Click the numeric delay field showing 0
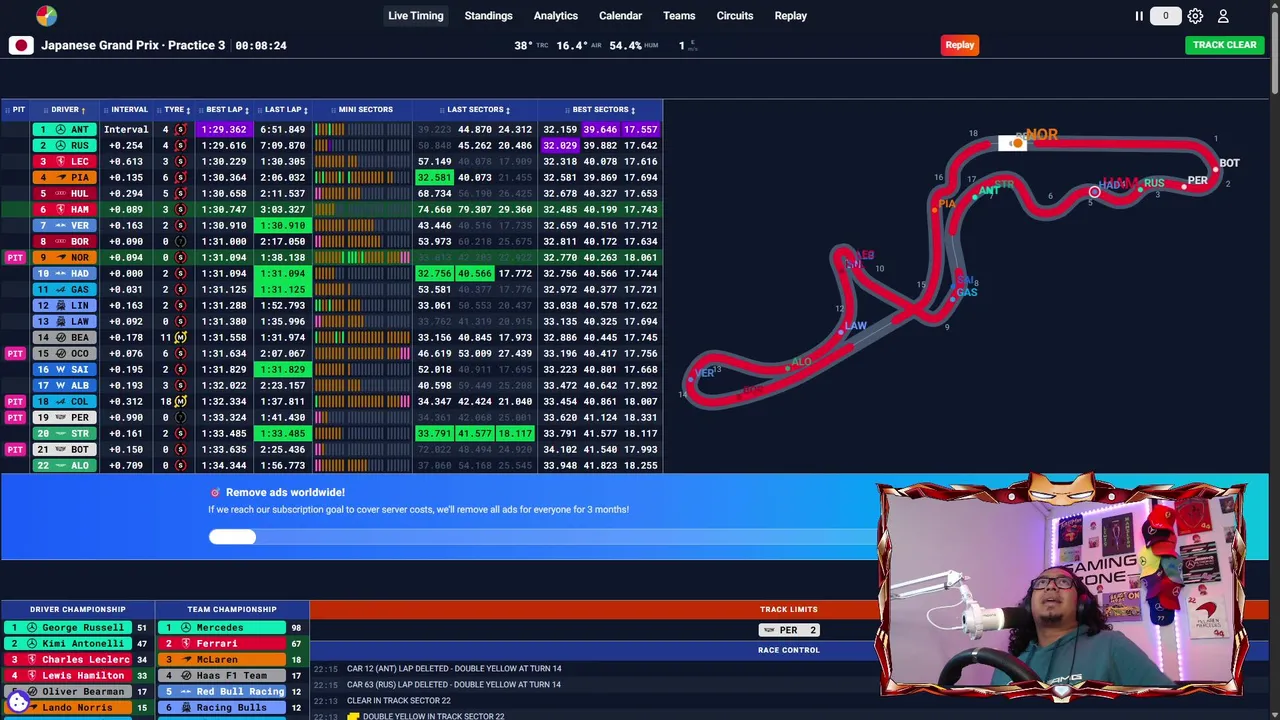The image size is (1280, 720). pyautogui.click(x=1165, y=16)
